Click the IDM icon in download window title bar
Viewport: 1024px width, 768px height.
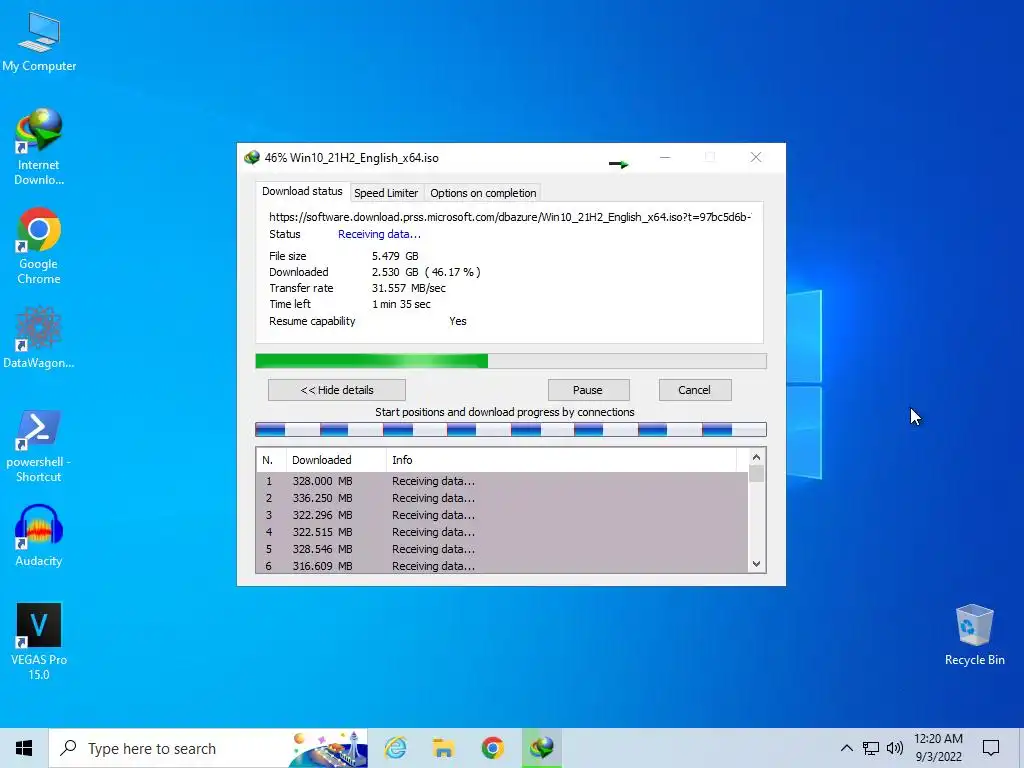click(251, 157)
